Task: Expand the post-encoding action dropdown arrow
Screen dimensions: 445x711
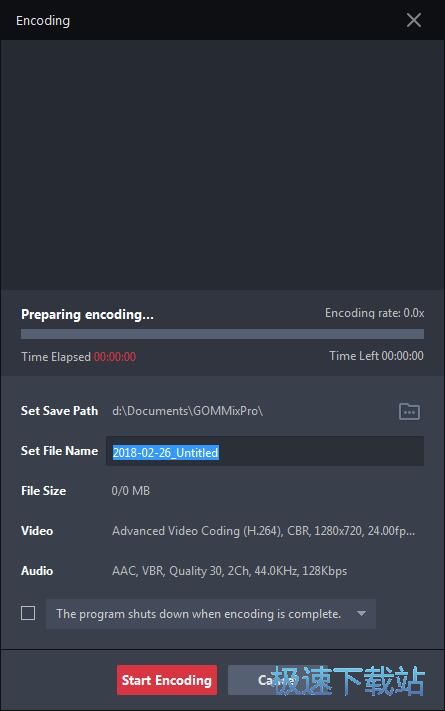Action: (361, 614)
